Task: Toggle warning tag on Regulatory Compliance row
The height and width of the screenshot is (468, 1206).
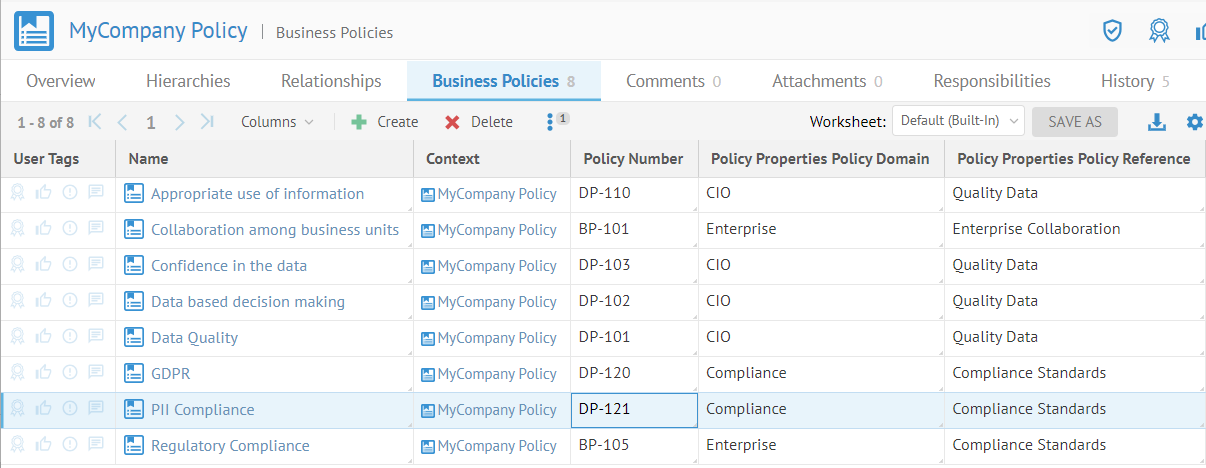Action: point(70,445)
